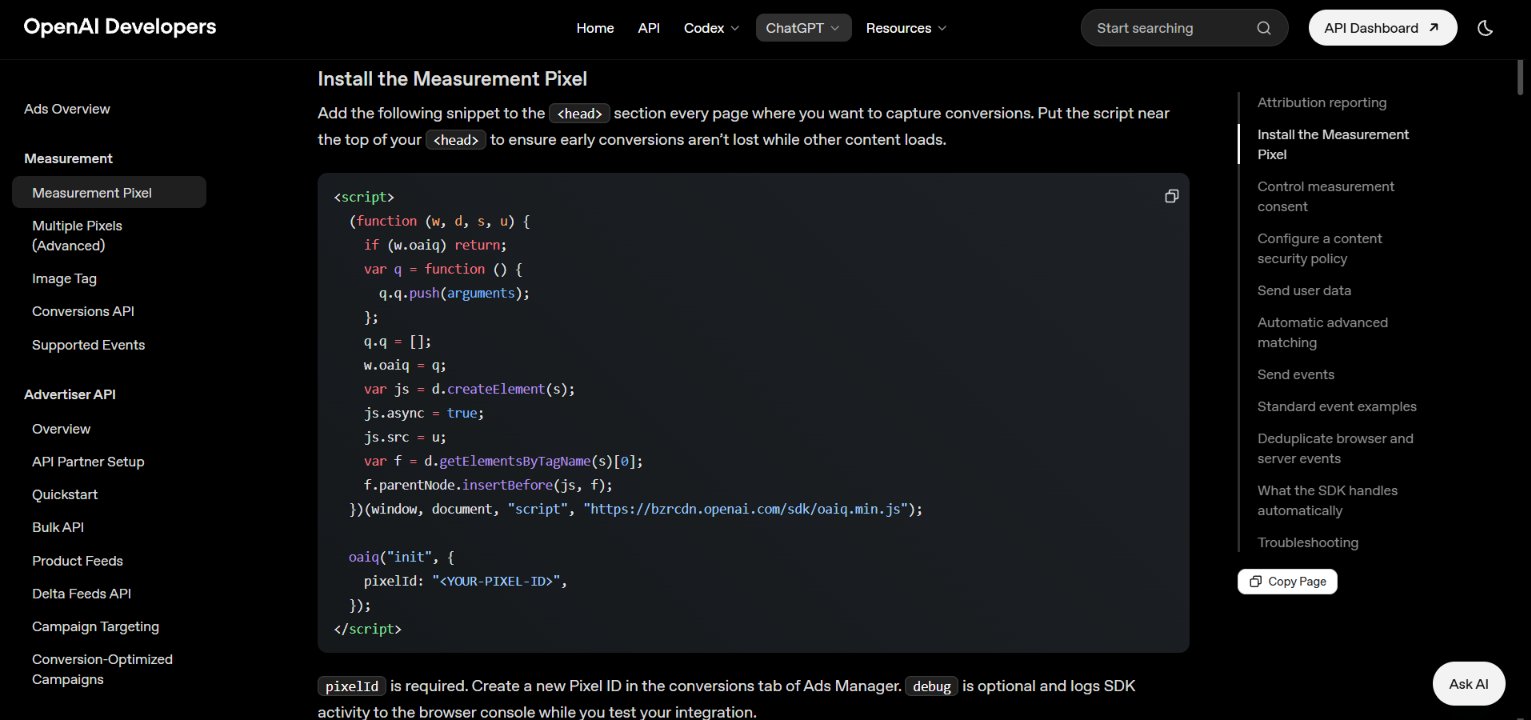The width and height of the screenshot is (1531, 720).
Task: Click the pixelId inline code below snippet
Action: coord(352,686)
